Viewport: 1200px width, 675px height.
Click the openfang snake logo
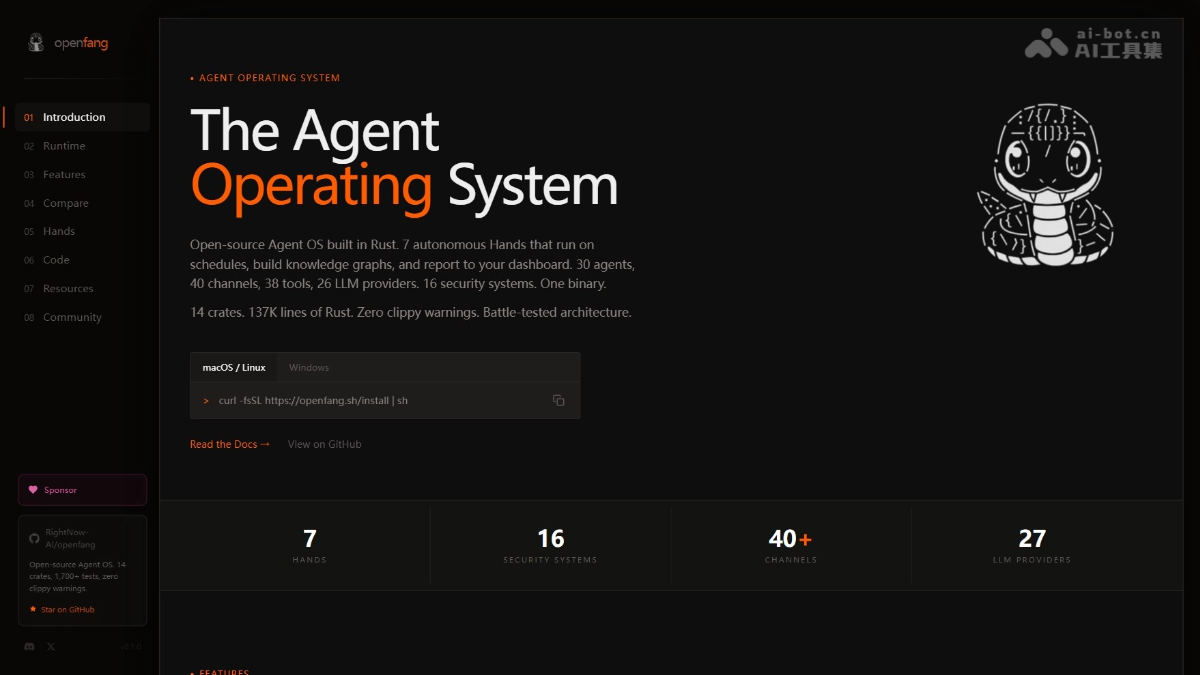pyautogui.click(x=36, y=42)
